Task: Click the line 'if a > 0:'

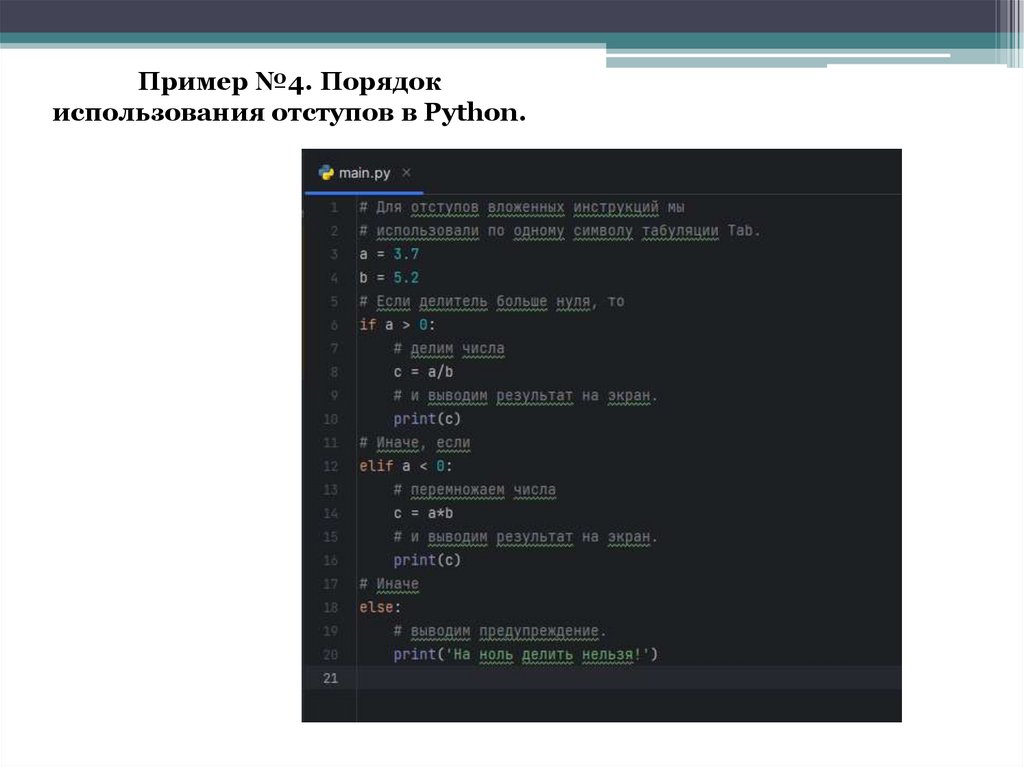Action: tap(397, 325)
